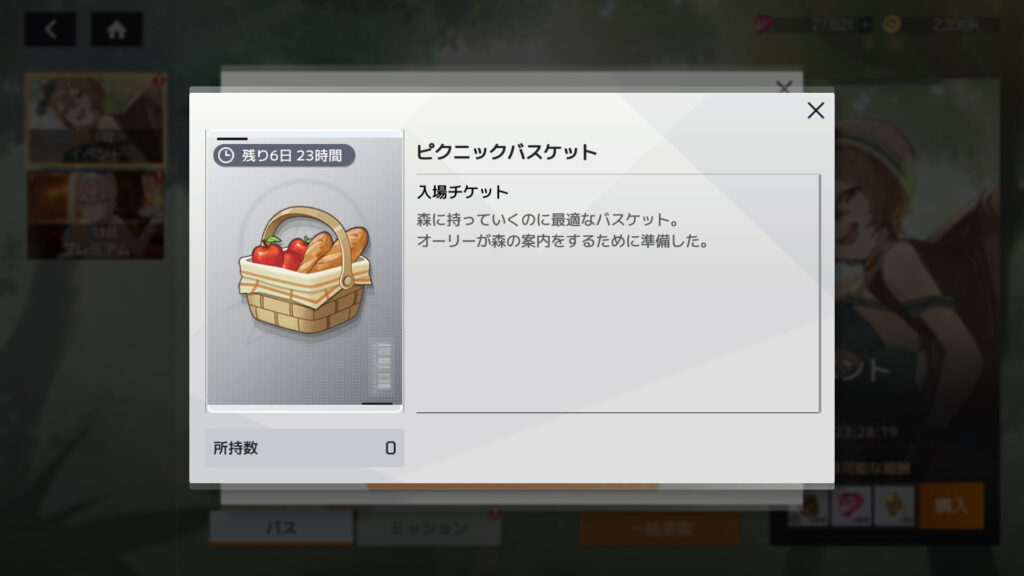Tap the clock timer badge 残り6日 23時間
1024x576 pixels.
click(284, 155)
